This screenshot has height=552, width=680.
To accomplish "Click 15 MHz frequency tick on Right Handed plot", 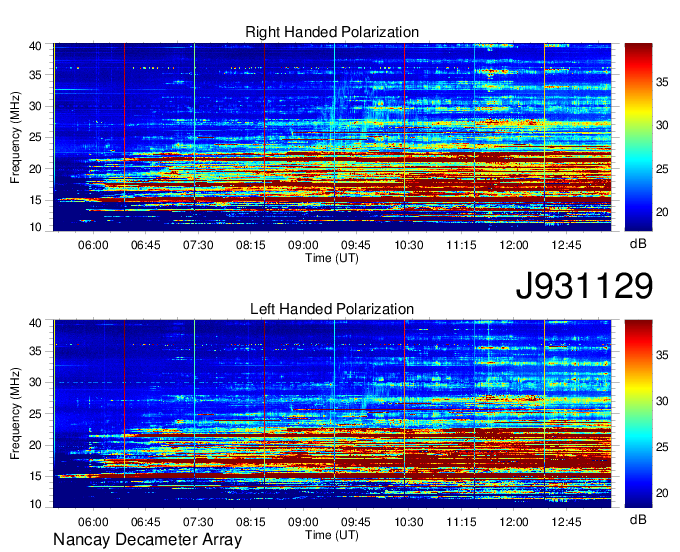I will click(x=36, y=200).
